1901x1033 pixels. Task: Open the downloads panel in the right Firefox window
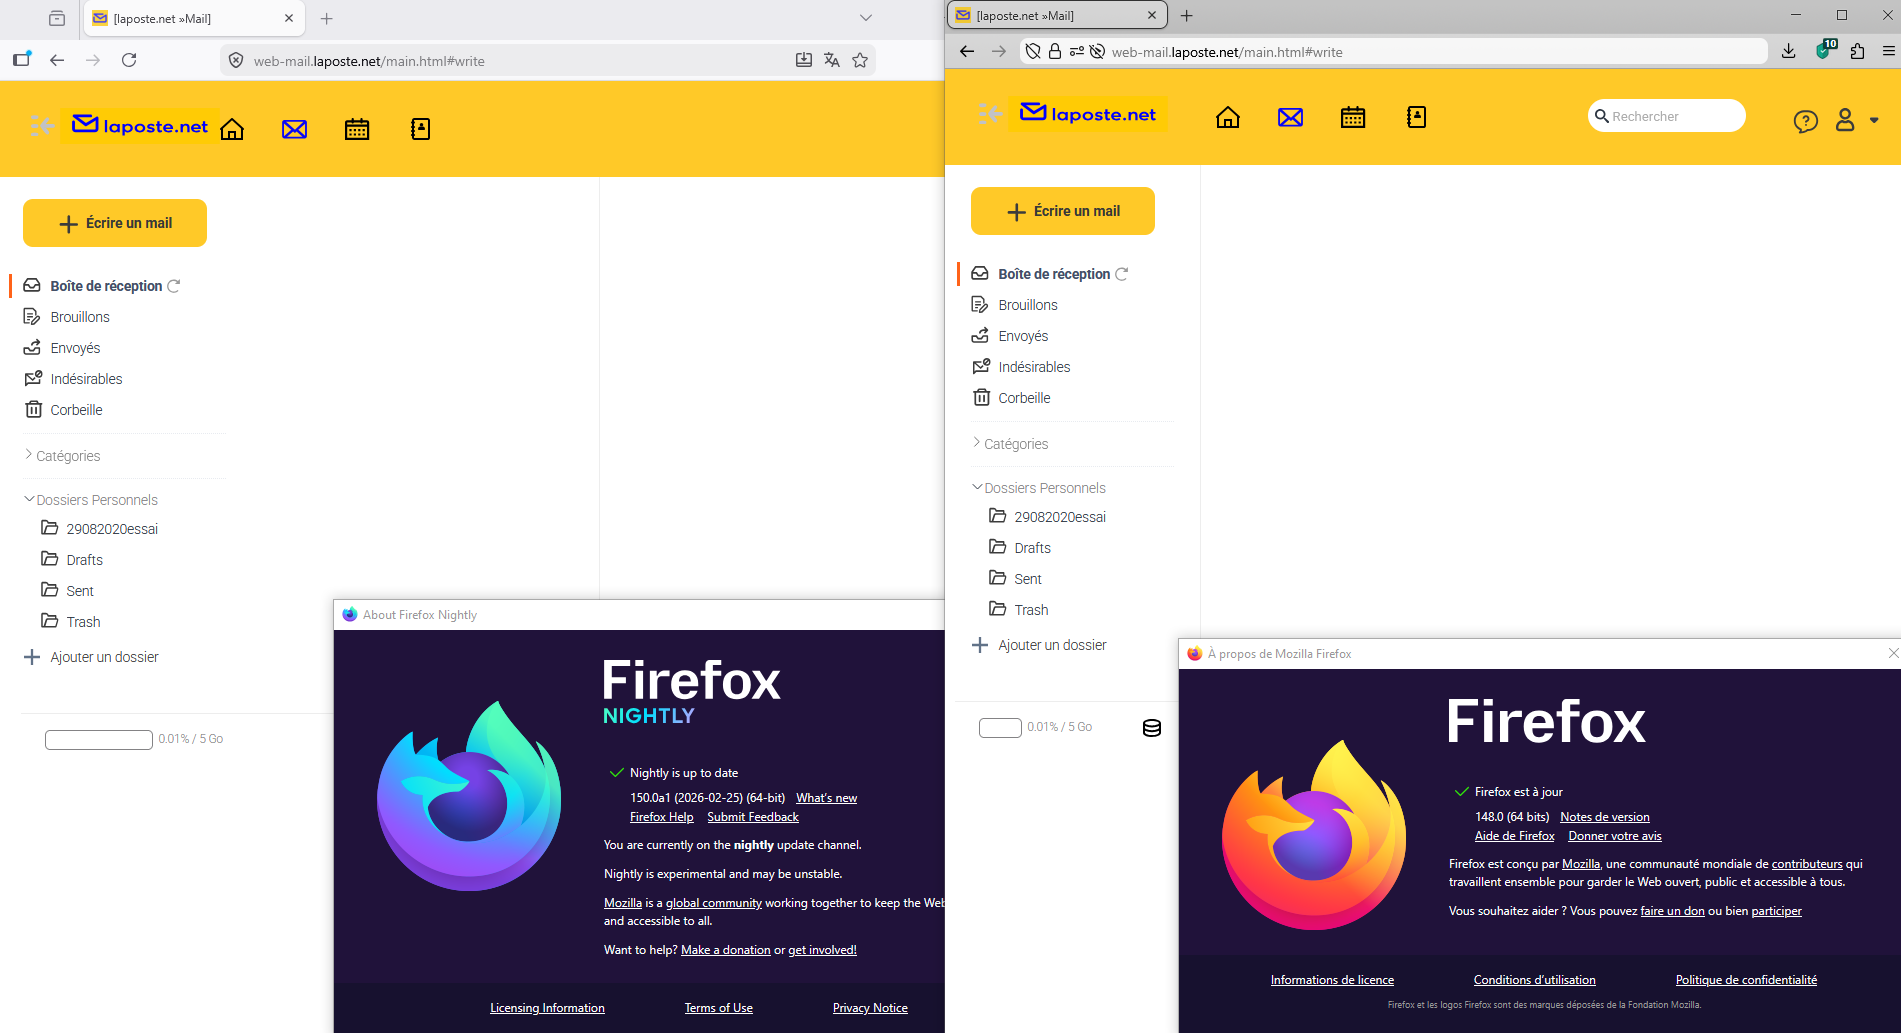(1789, 51)
